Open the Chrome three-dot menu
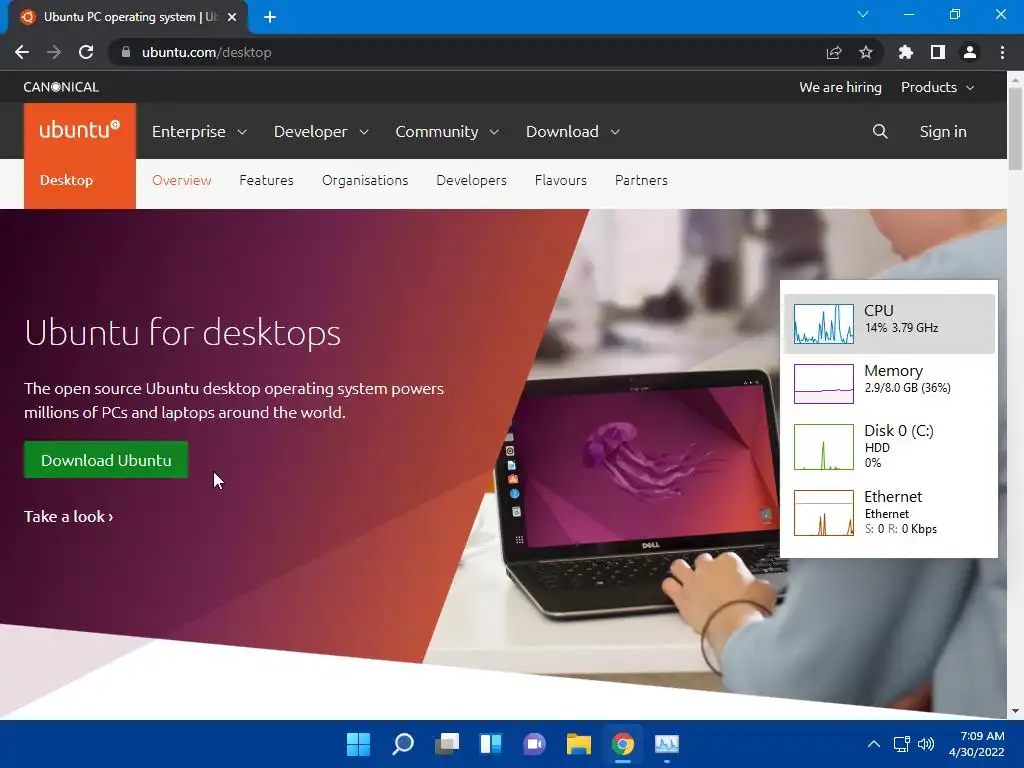The width and height of the screenshot is (1024, 768). pyautogui.click(x=1002, y=52)
